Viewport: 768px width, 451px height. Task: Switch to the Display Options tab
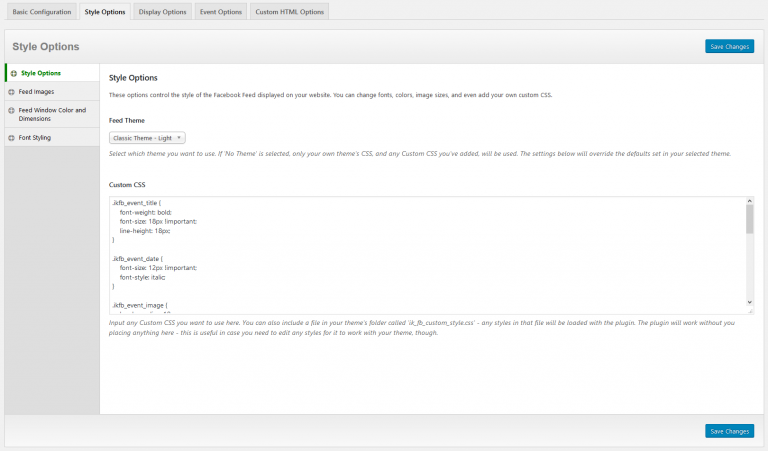pos(162,12)
